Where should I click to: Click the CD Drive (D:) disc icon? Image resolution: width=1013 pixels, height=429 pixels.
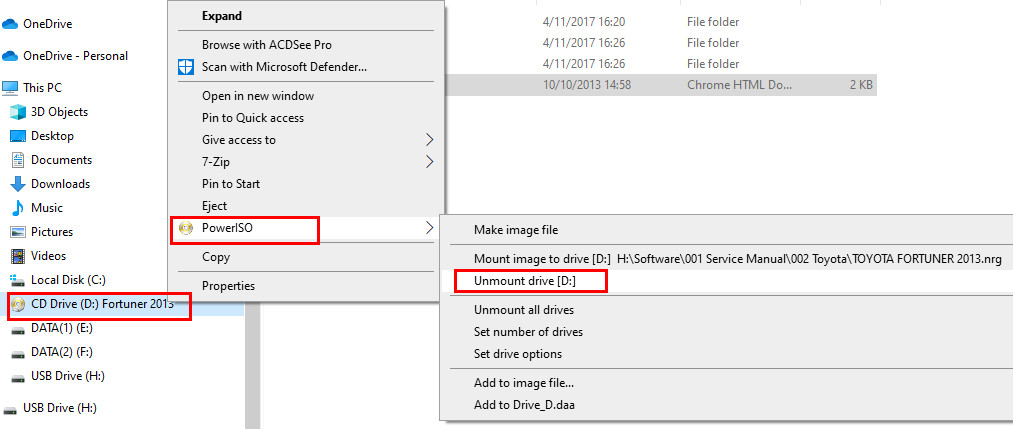[18, 304]
